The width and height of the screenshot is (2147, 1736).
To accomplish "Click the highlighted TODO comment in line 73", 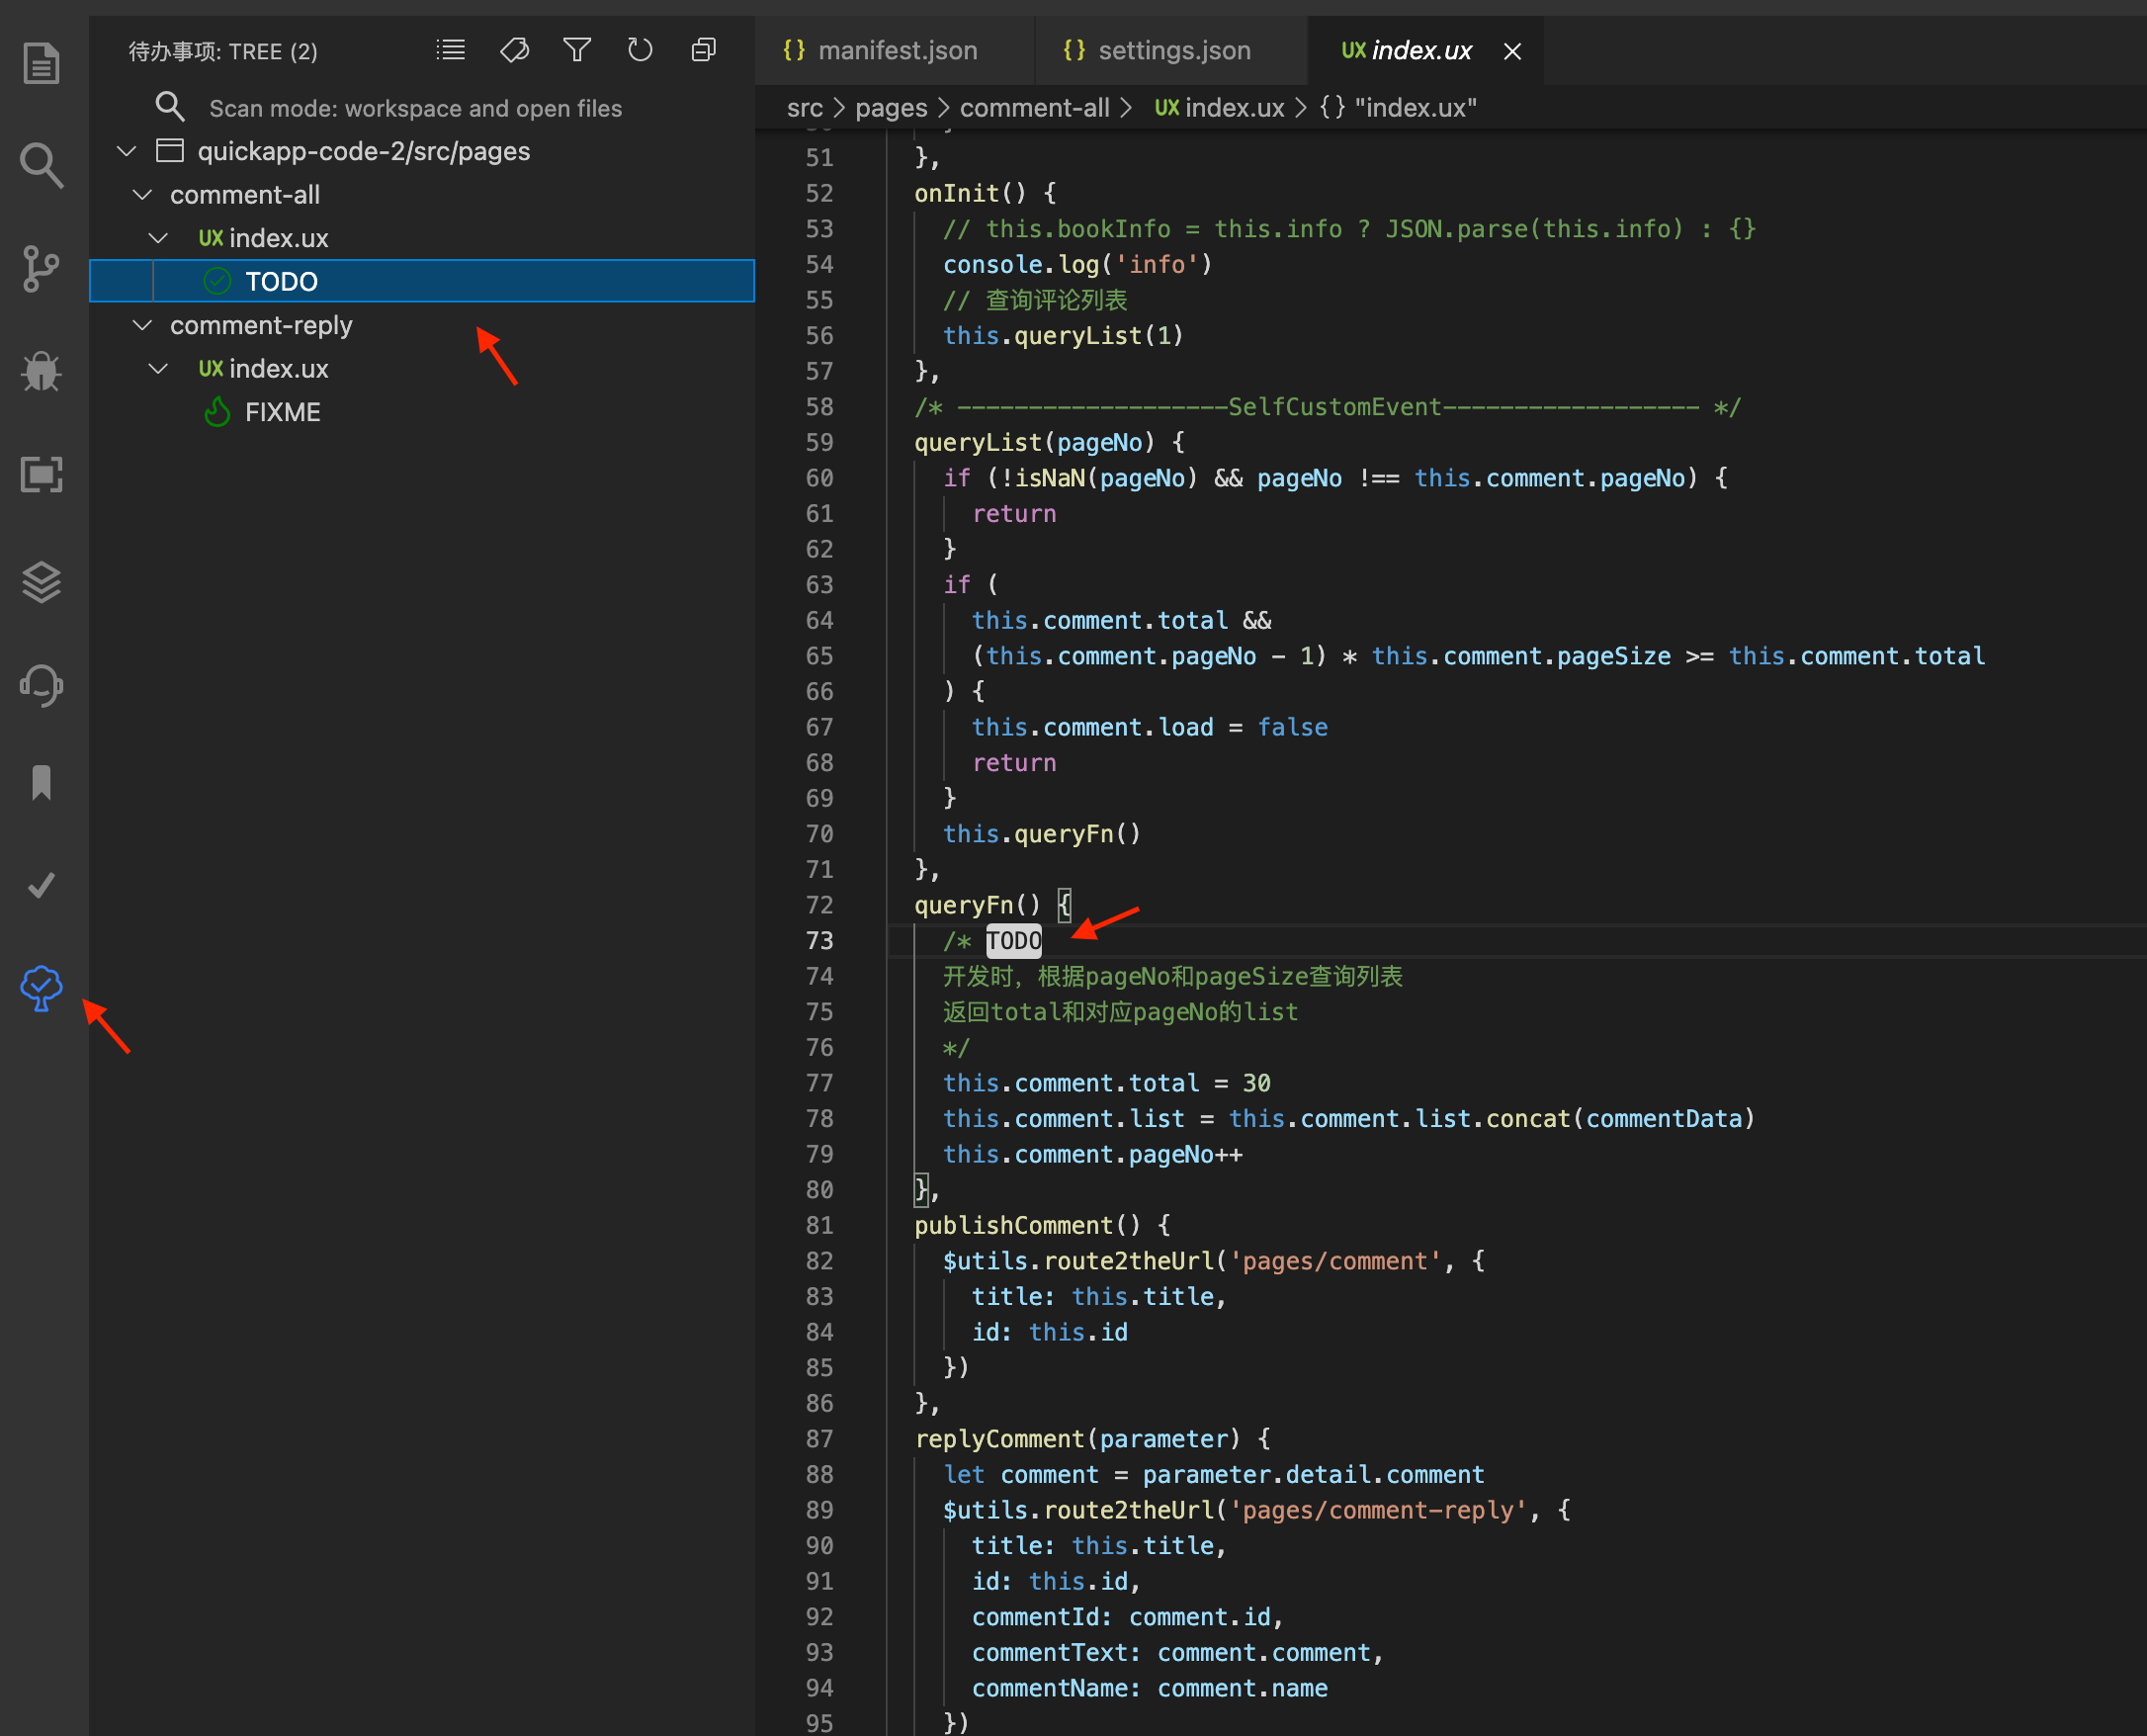I will (x=1013, y=941).
